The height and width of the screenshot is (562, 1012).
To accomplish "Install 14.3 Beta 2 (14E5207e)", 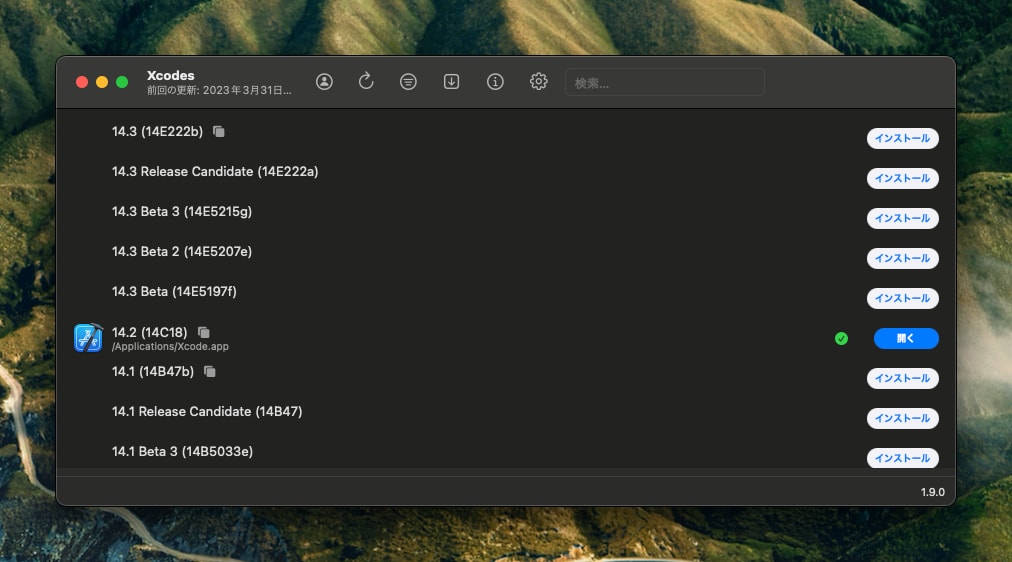I will point(902,258).
